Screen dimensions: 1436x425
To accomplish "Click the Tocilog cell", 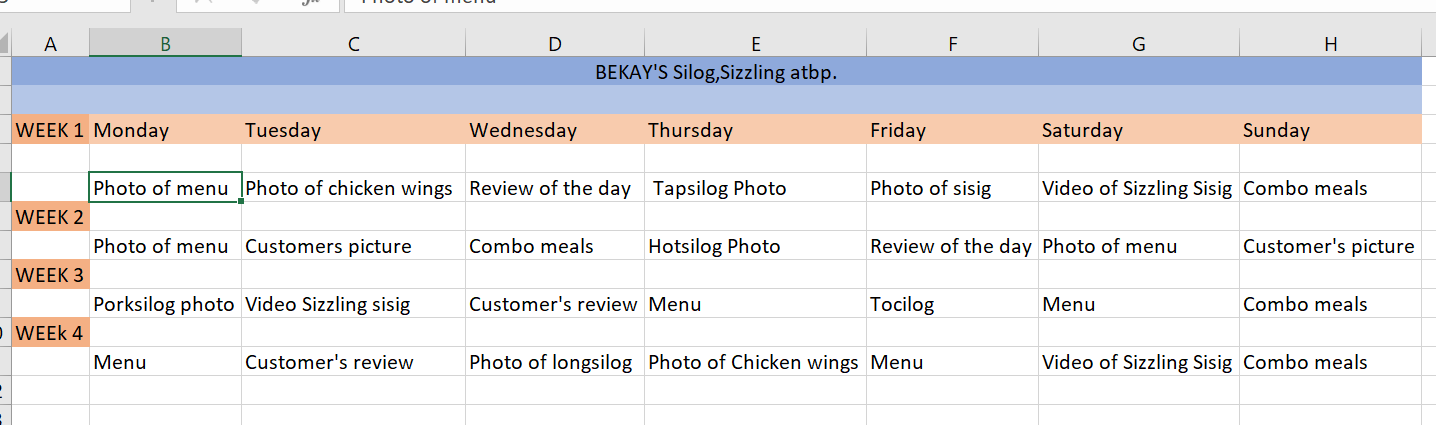I will click(x=952, y=304).
